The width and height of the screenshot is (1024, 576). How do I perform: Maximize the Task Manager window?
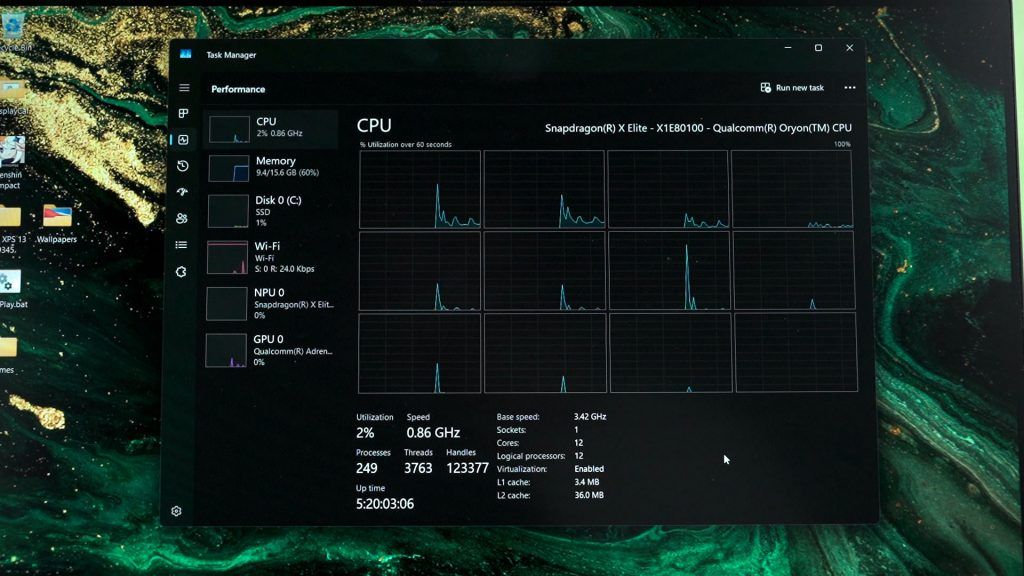[x=818, y=48]
